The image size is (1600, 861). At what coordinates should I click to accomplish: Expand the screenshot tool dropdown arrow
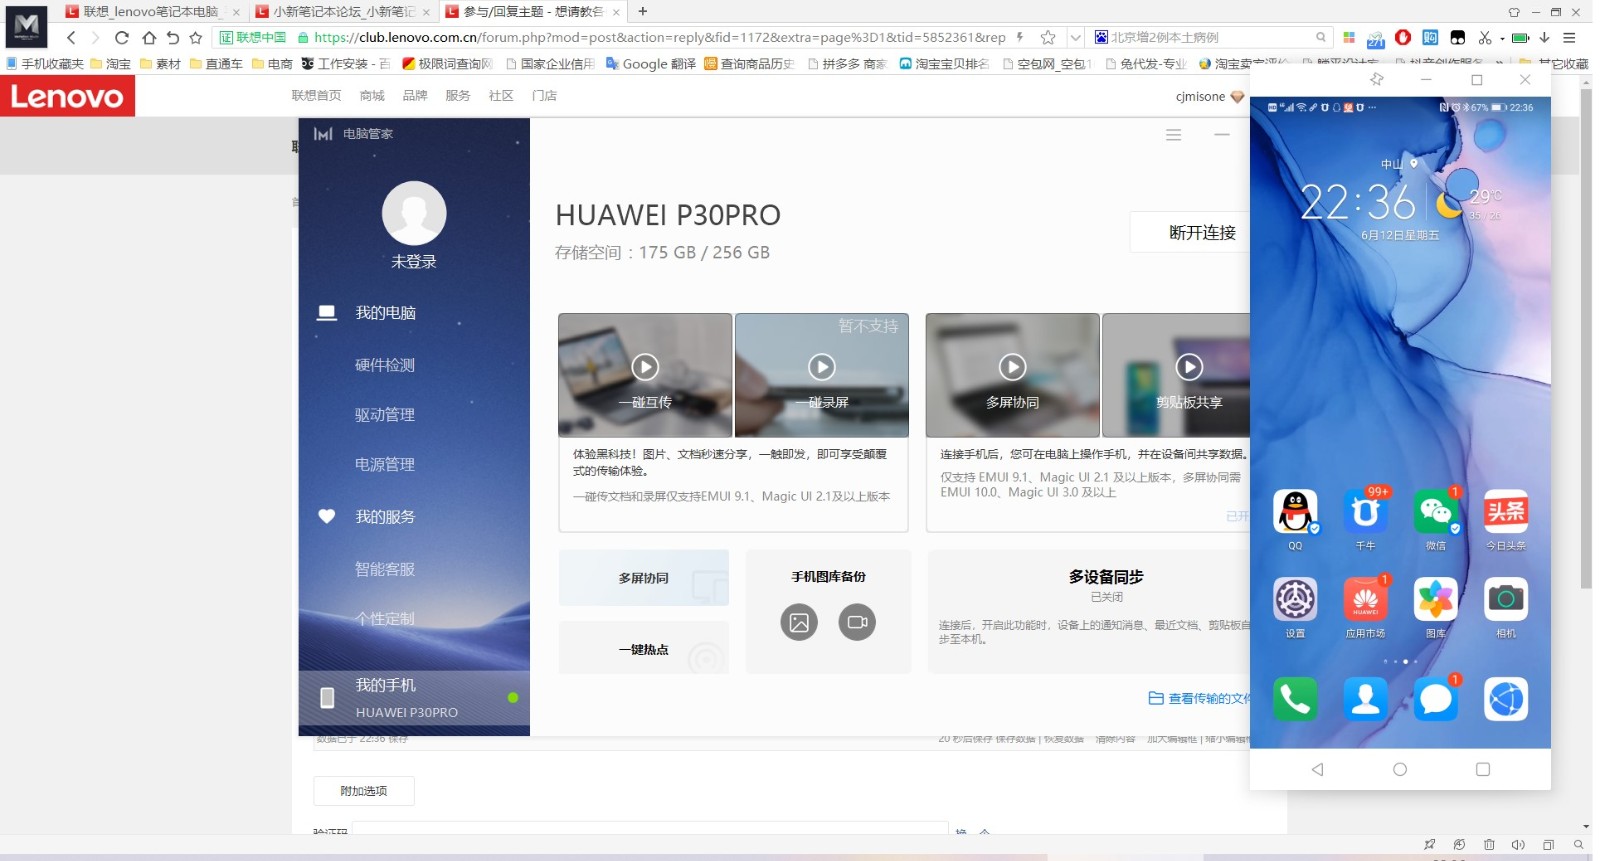(1502, 39)
